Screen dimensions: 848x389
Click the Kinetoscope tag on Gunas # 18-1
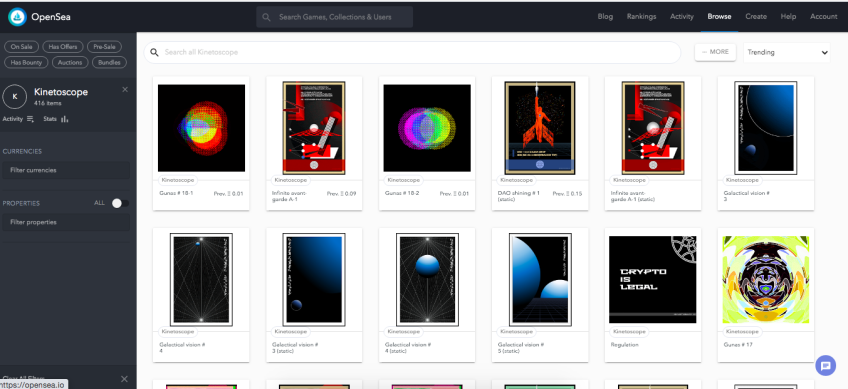(x=177, y=180)
